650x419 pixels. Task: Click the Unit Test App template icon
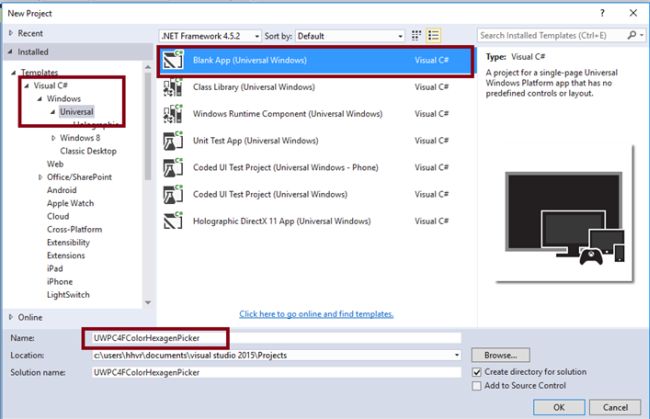pos(172,140)
